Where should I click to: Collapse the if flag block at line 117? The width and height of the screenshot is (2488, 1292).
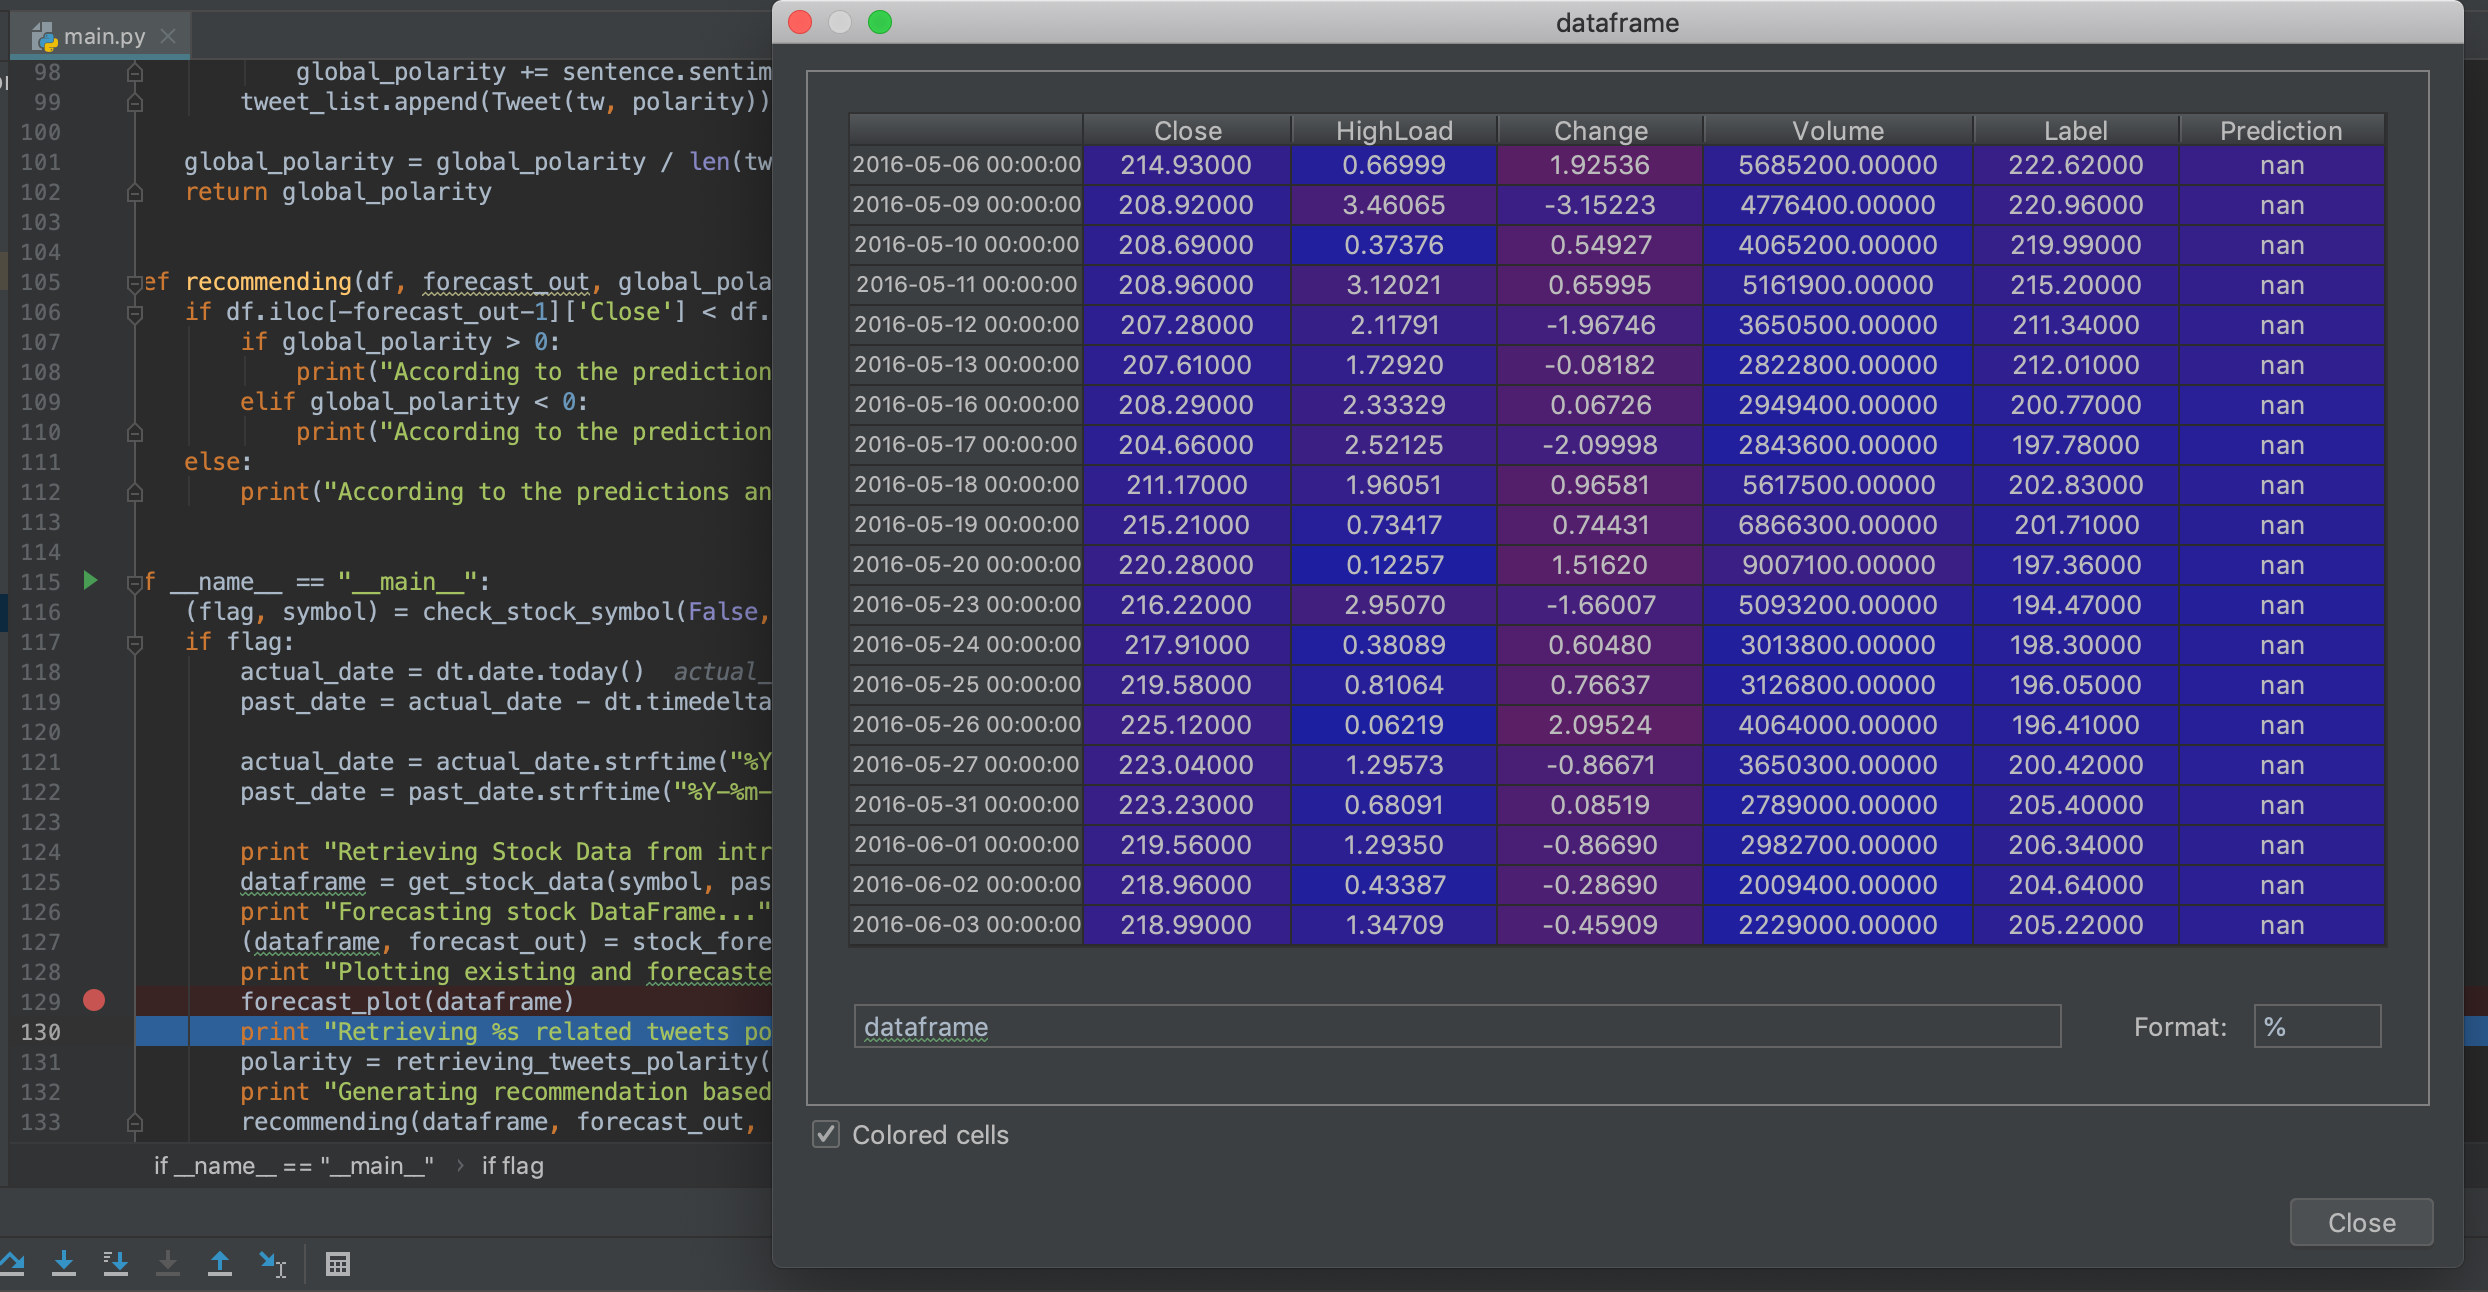135,643
